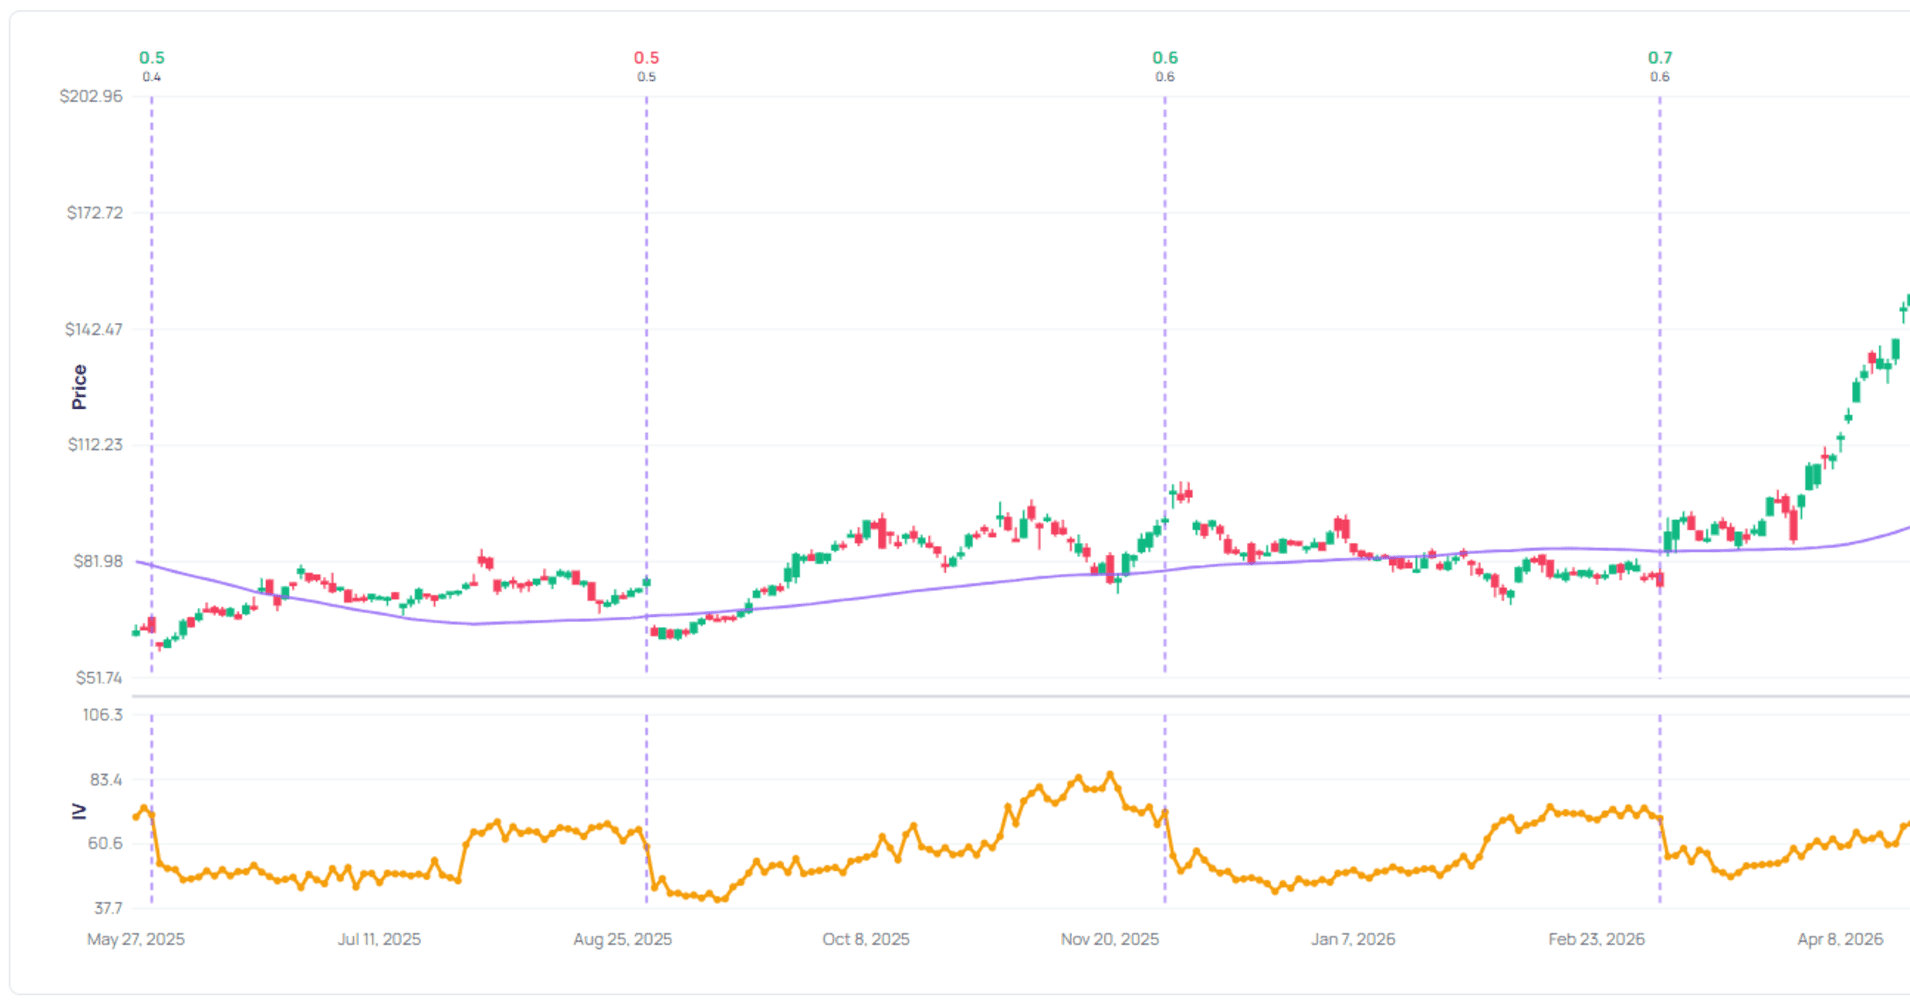
Task: Click the Oct 8, 2025 date label
Action: point(866,939)
